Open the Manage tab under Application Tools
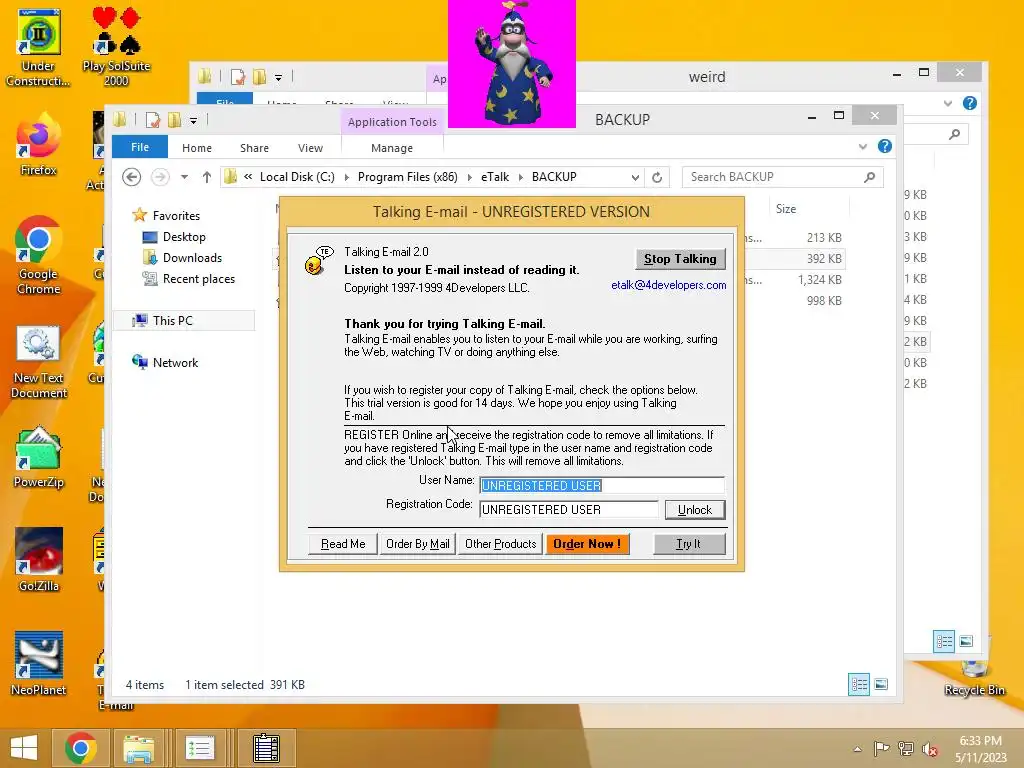This screenshot has width=1024, height=768. 392,148
